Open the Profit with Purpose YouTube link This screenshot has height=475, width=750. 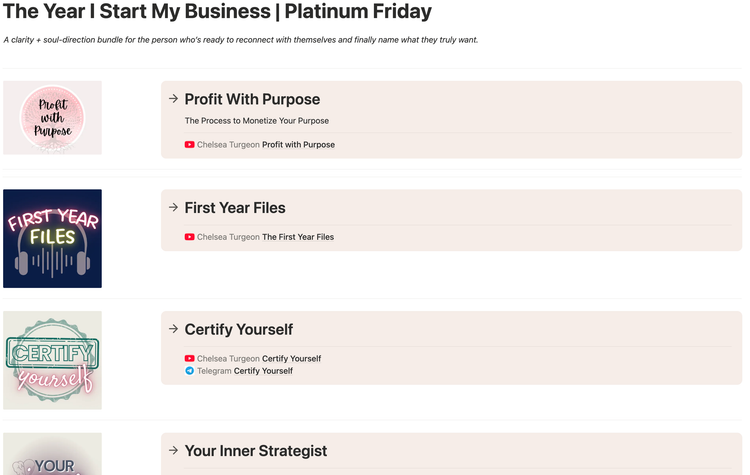tap(298, 145)
